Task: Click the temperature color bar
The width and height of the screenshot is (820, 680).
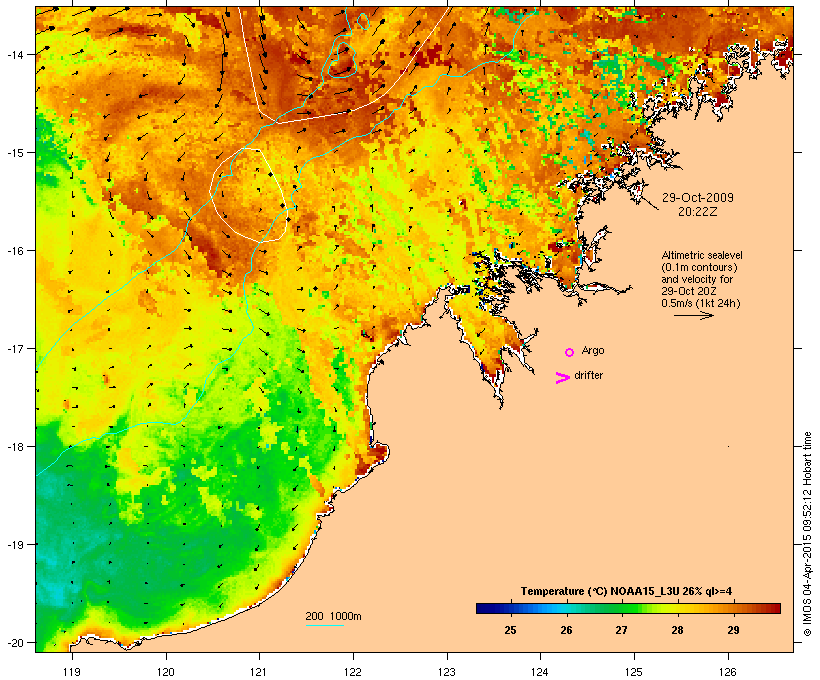Action: click(628, 608)
